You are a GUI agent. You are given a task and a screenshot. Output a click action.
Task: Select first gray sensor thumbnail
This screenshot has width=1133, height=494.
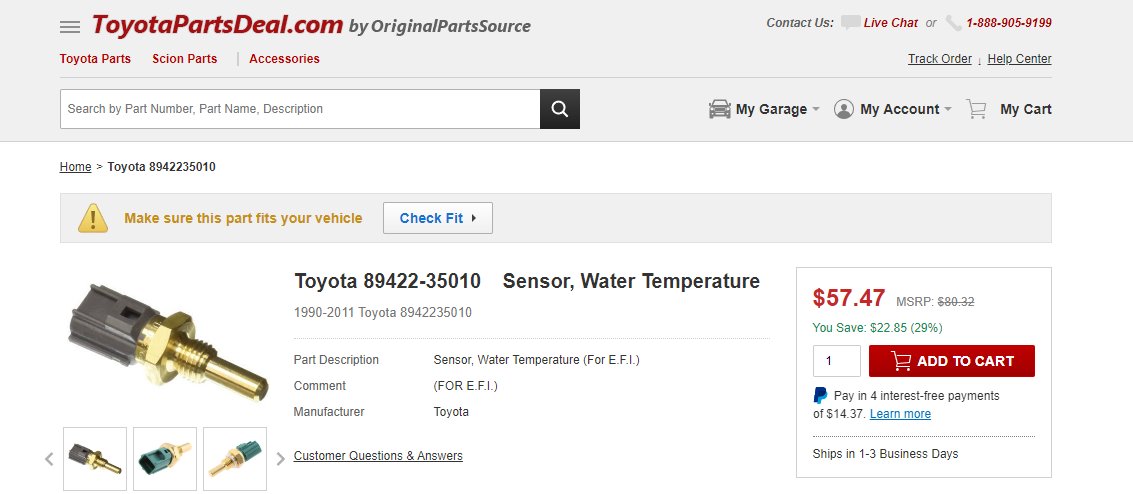(x=95, y=459)
